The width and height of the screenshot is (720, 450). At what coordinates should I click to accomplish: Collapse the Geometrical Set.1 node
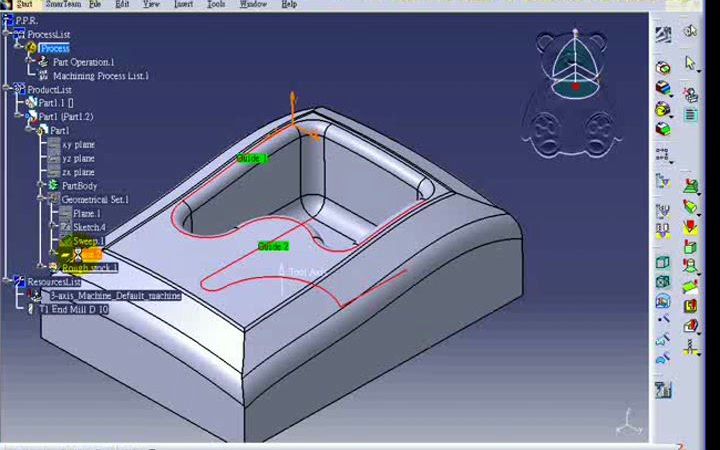[41, 198]
